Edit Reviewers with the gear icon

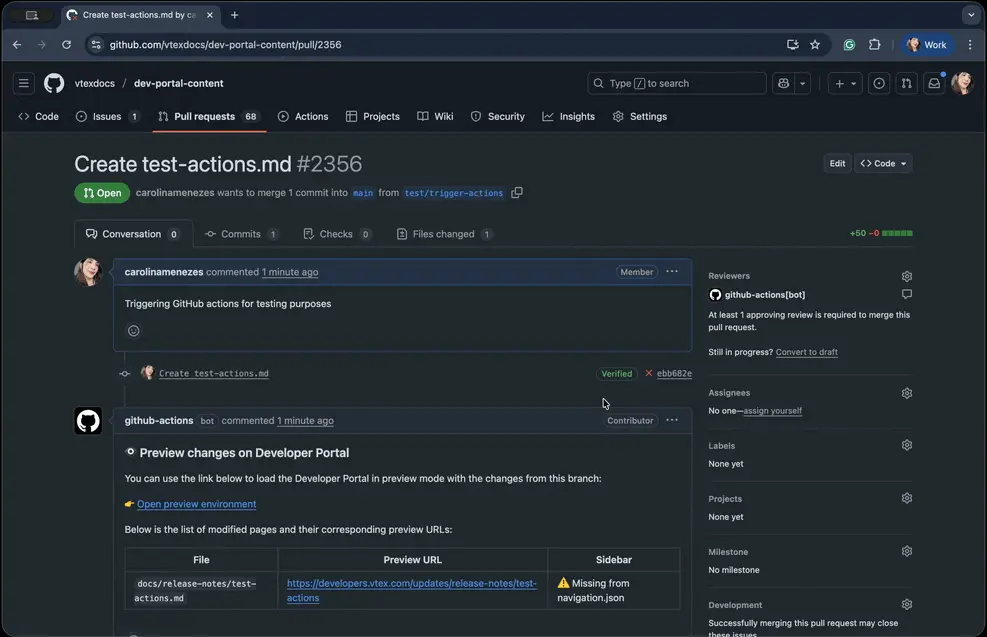coord(907,276)
